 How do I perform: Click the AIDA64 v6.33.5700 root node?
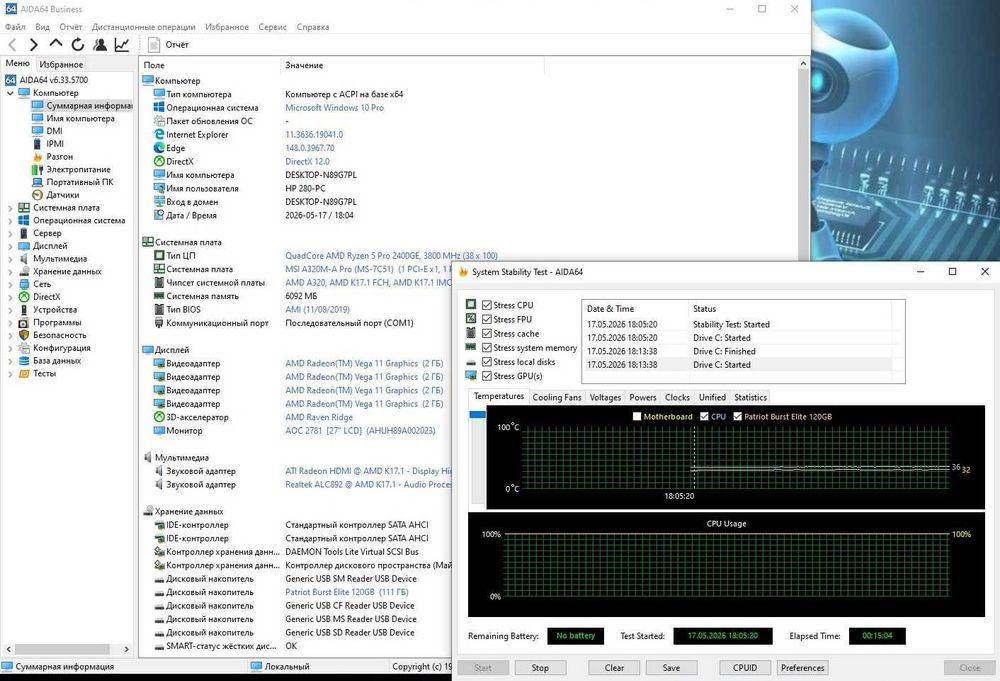click(x=54, y=80)
